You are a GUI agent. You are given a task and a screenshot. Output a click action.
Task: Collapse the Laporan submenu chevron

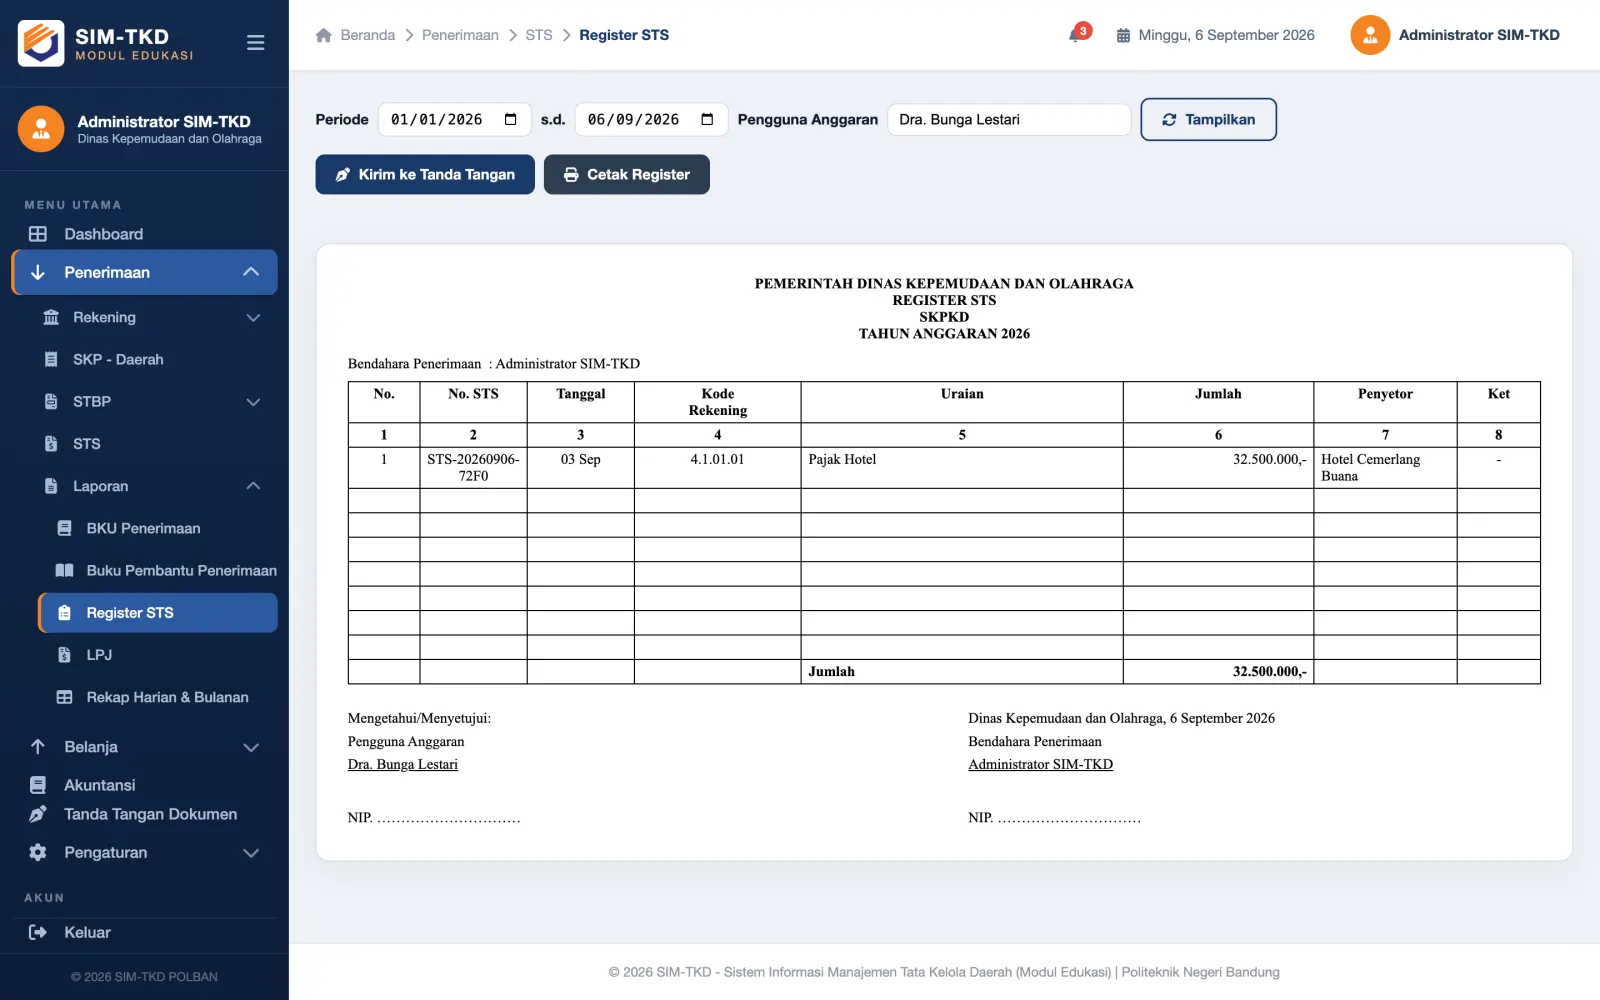point(253,486)
